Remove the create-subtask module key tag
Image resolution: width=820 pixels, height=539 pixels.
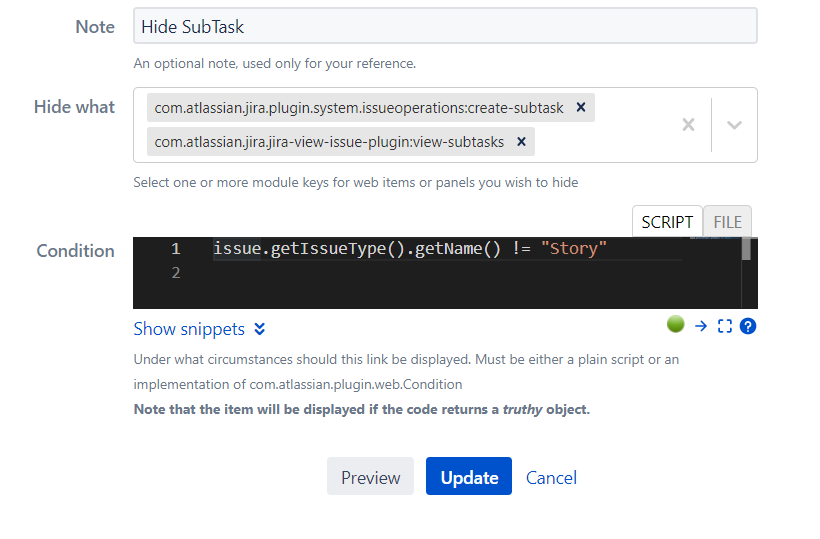[x=581, y=107]
